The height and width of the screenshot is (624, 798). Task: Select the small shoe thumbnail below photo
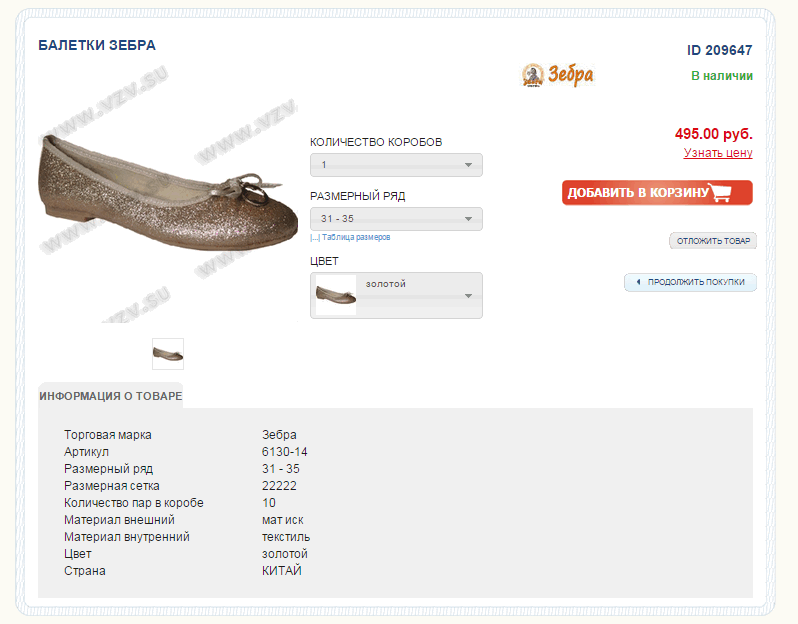click(x=168, y=353)
